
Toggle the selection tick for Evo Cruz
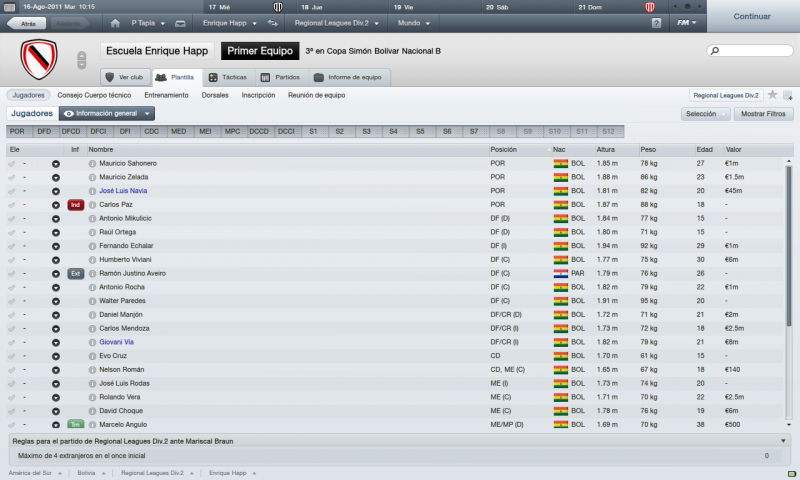pos(12,356)
